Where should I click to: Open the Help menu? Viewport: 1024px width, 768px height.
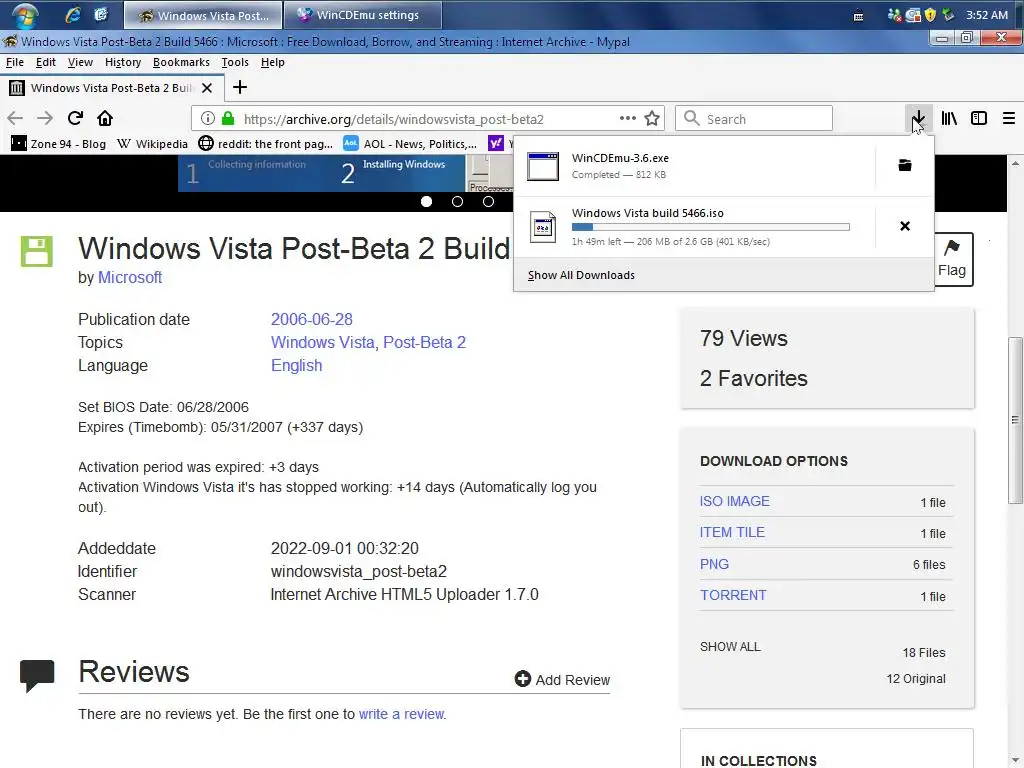coord(272,62)
